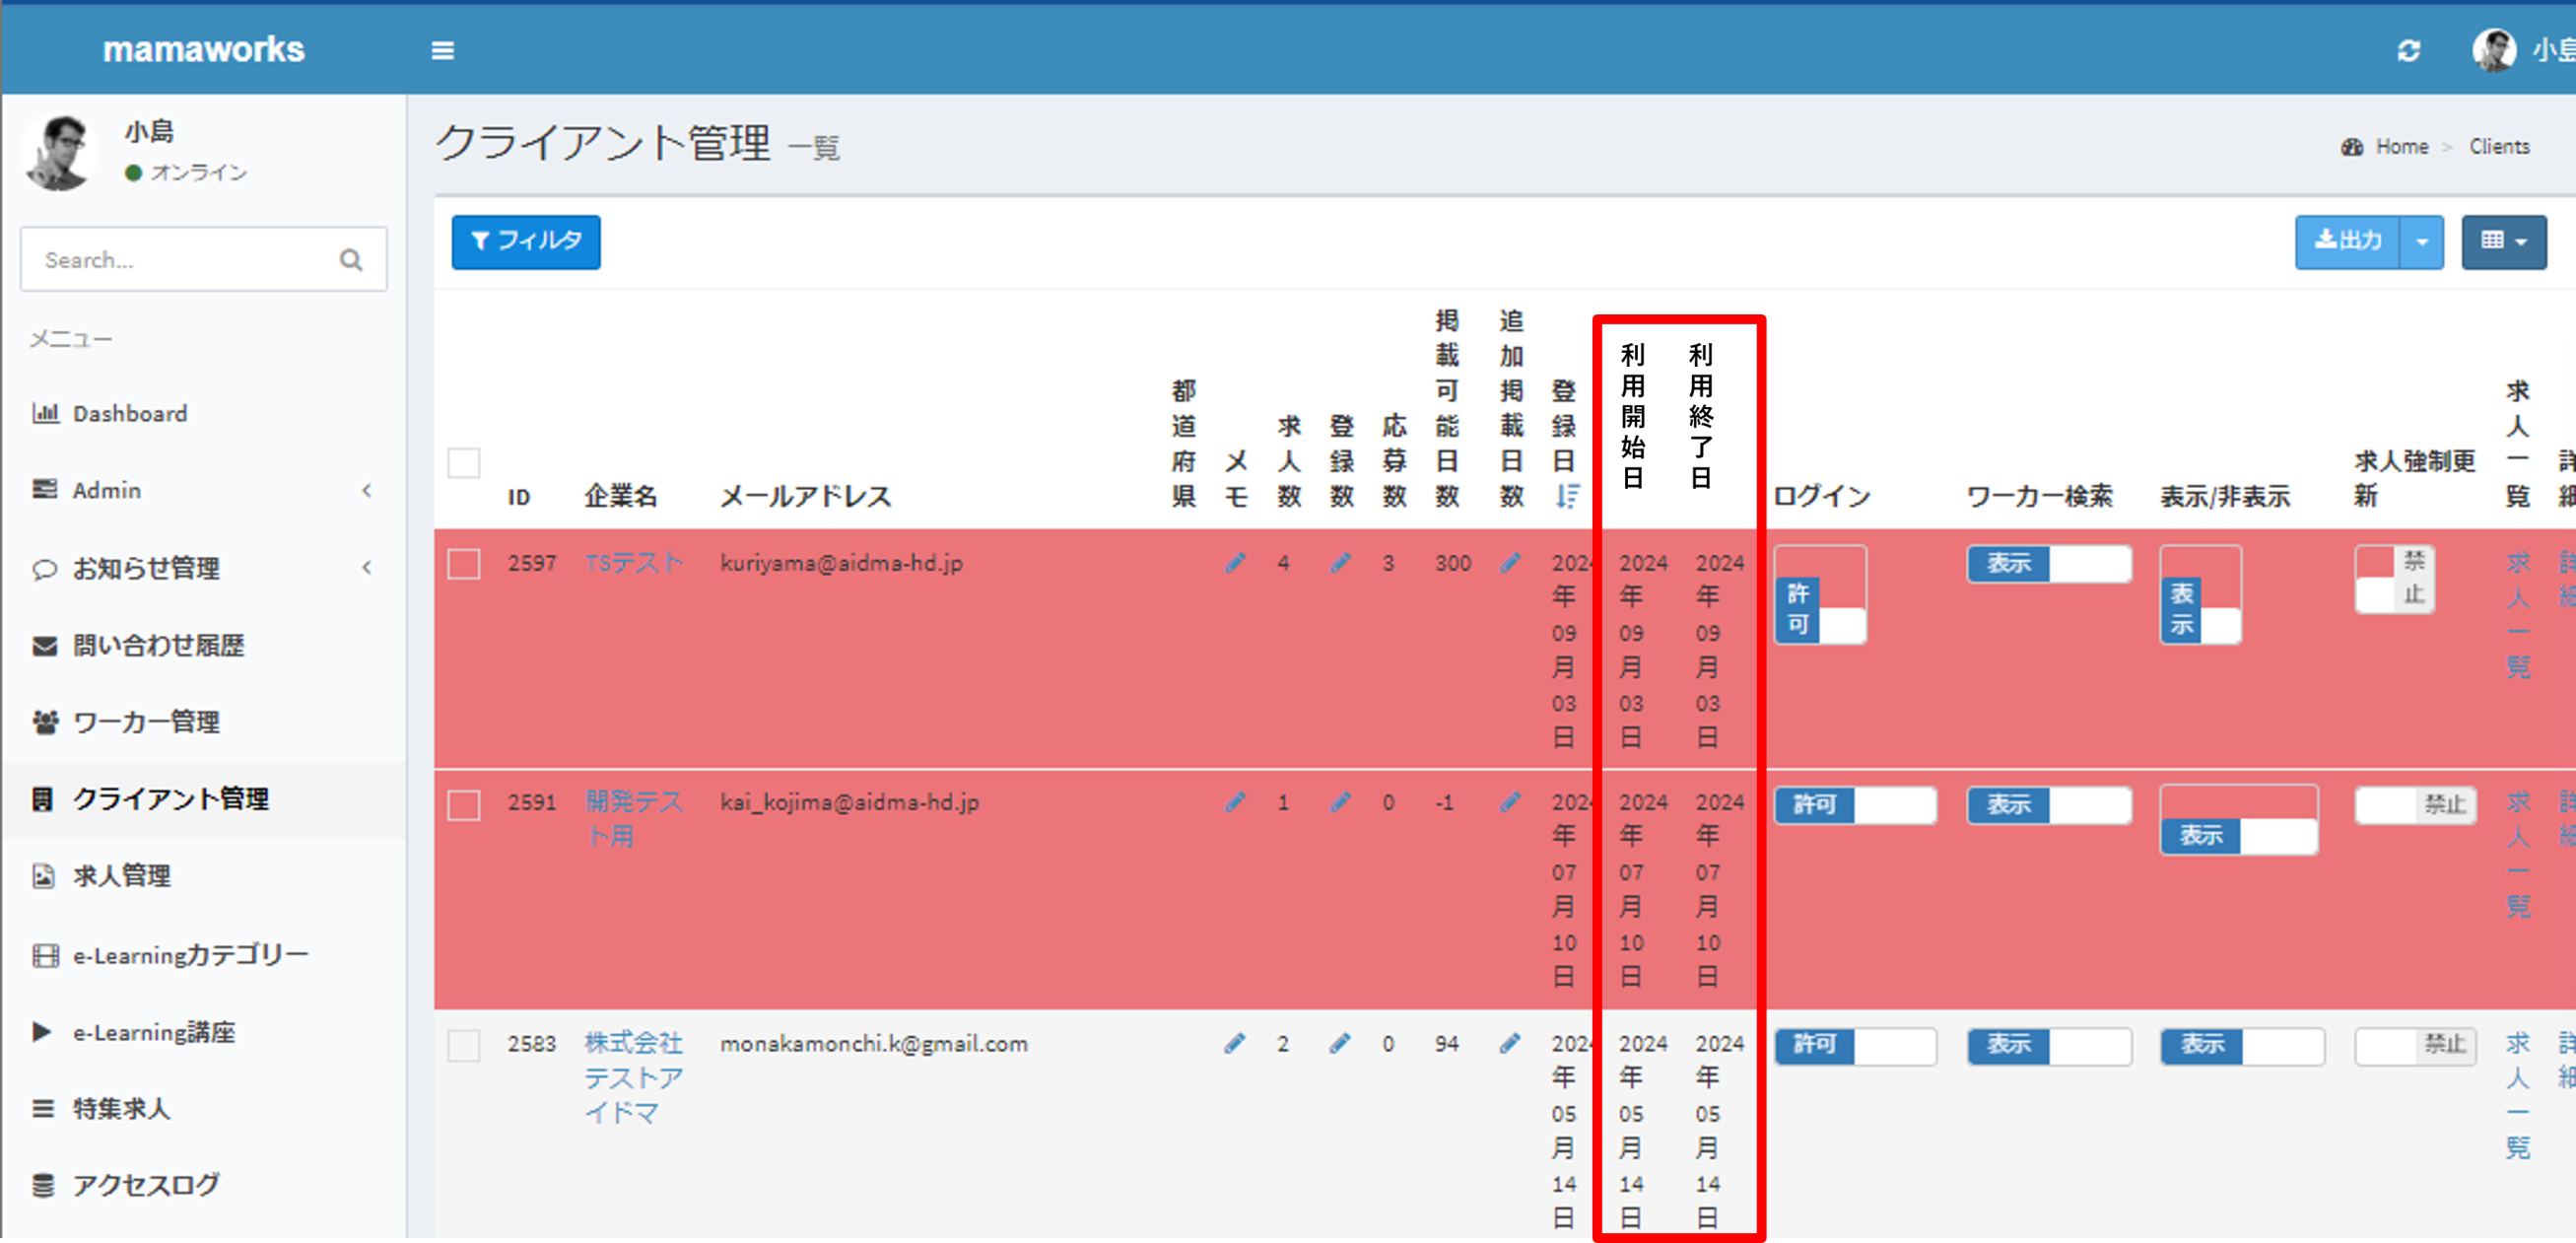Tick the select-all header checkbox
Image resolution: width=2576 pixels, height=1243 pixels.
tap(464, 463)
